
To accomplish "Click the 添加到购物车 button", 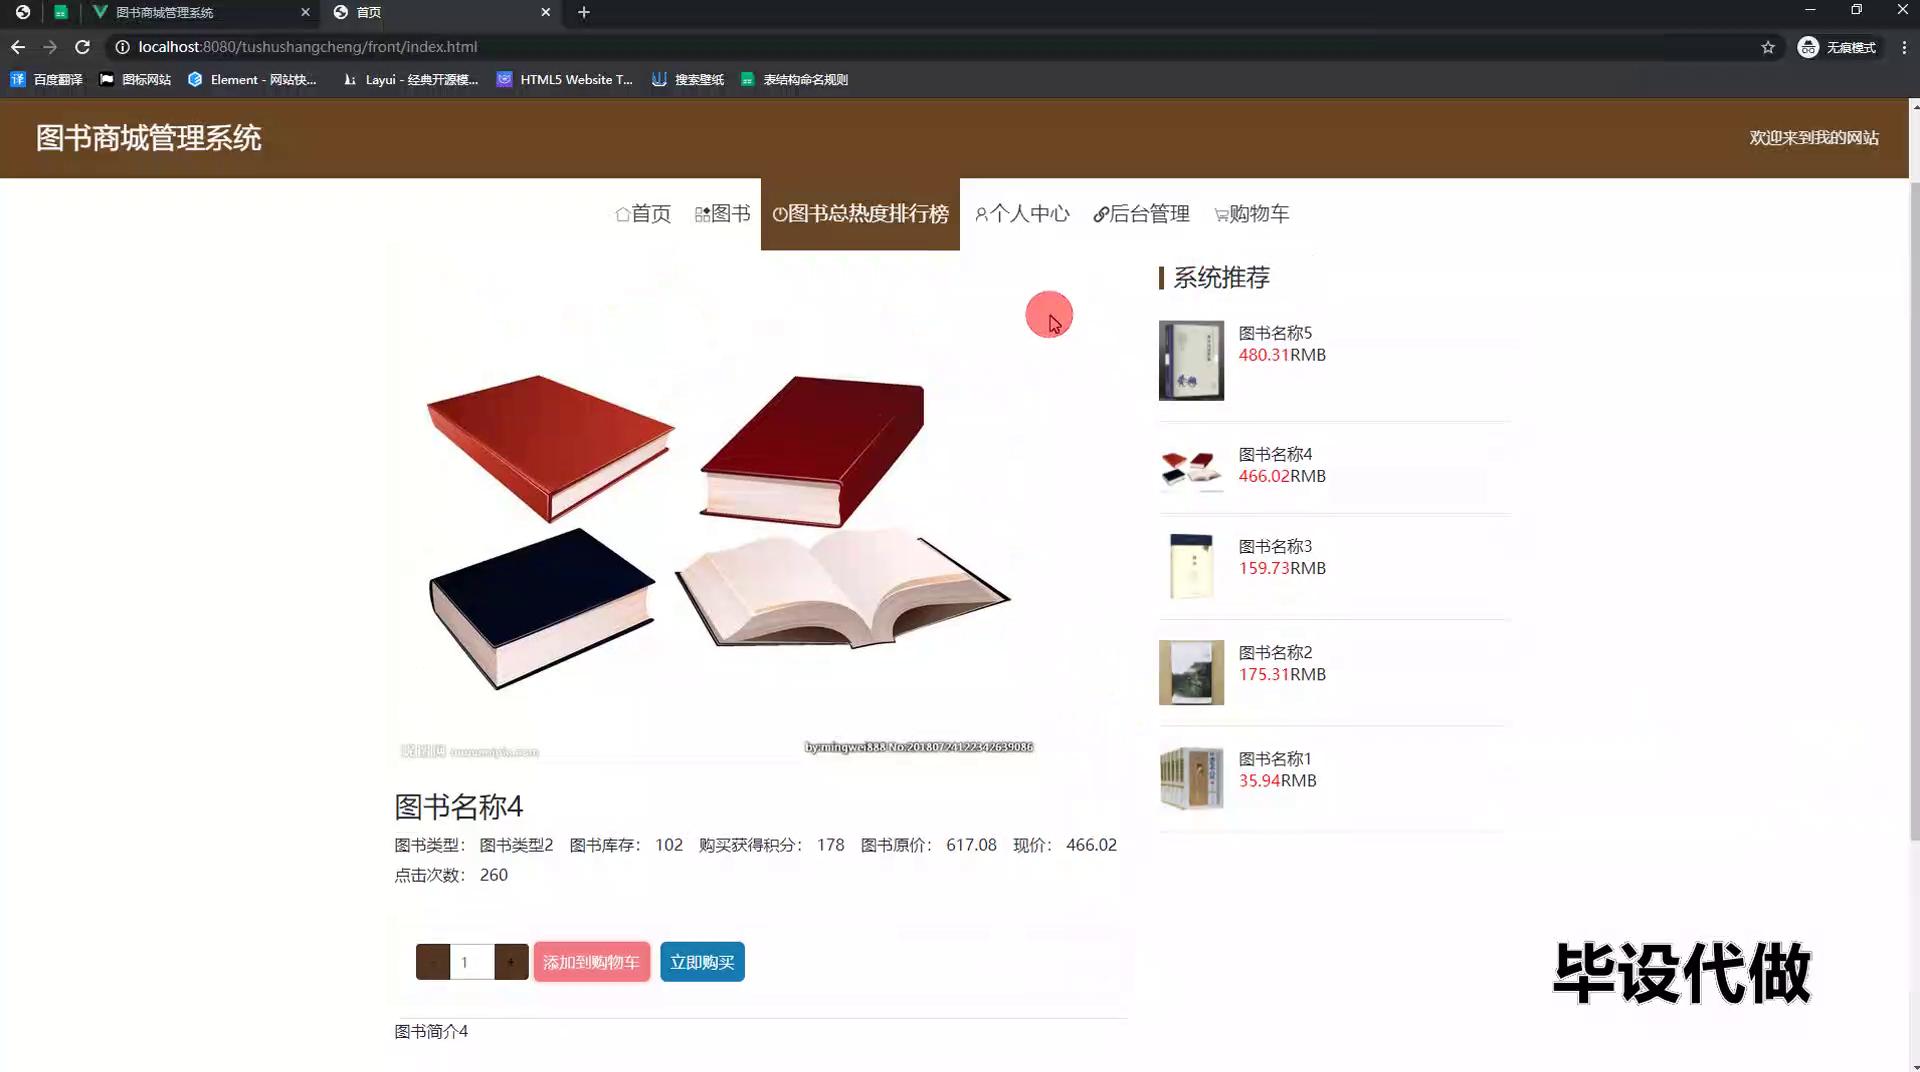I will pyautogui.click(x=591, y=962).
